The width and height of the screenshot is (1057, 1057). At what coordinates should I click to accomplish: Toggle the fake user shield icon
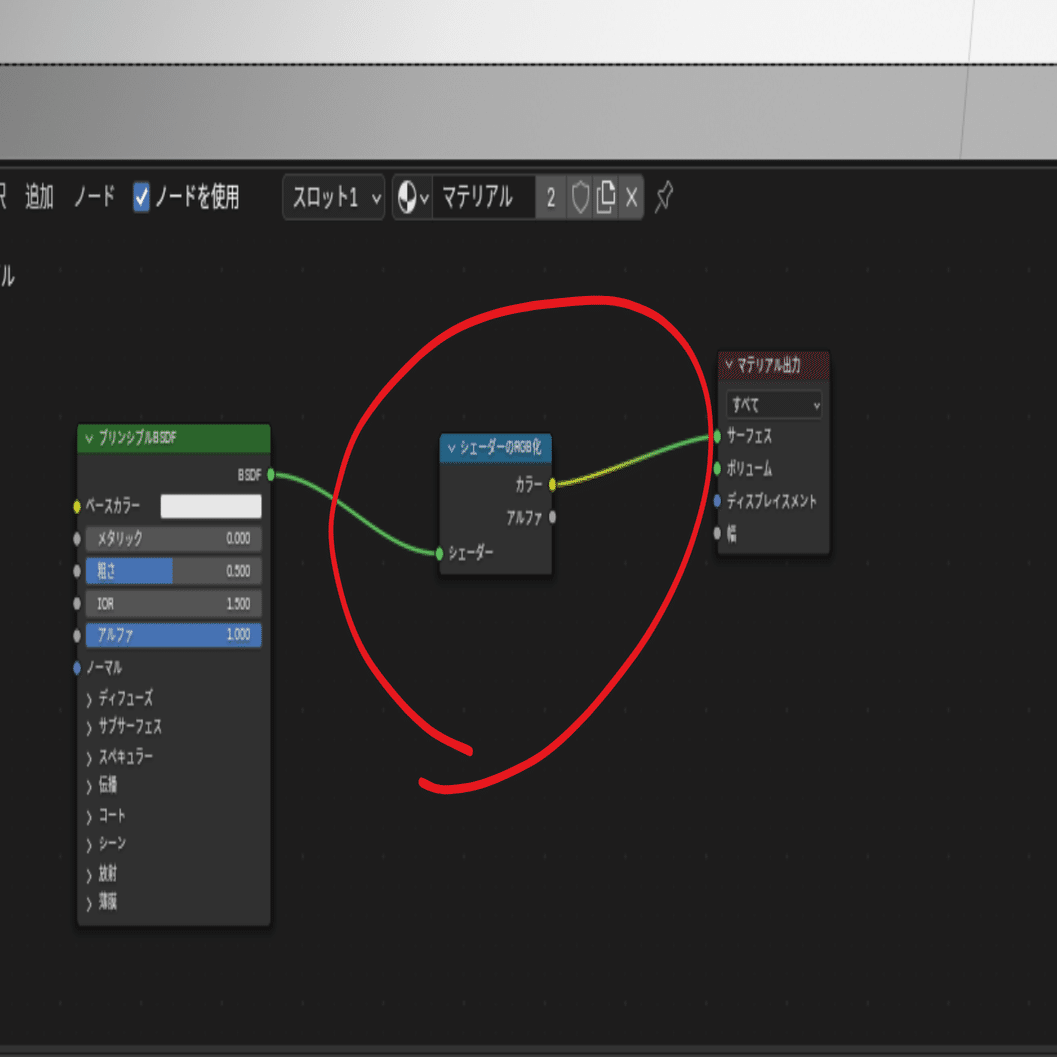580,198
